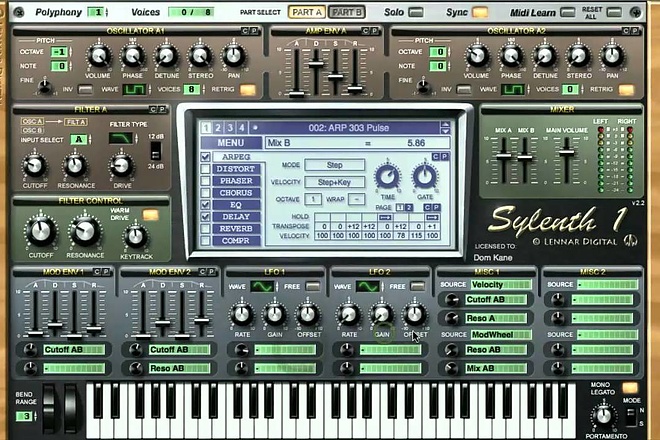Open the COMPR effect section

236,241
